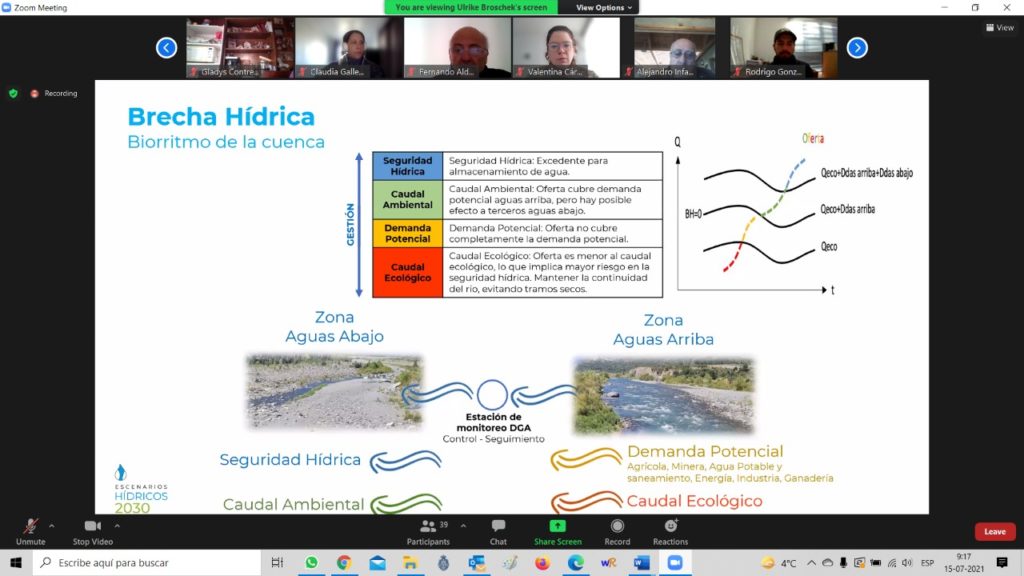Click the green Share Screen icon
This screenshot has width=1024, height=576.
click(x=557, y=527)
